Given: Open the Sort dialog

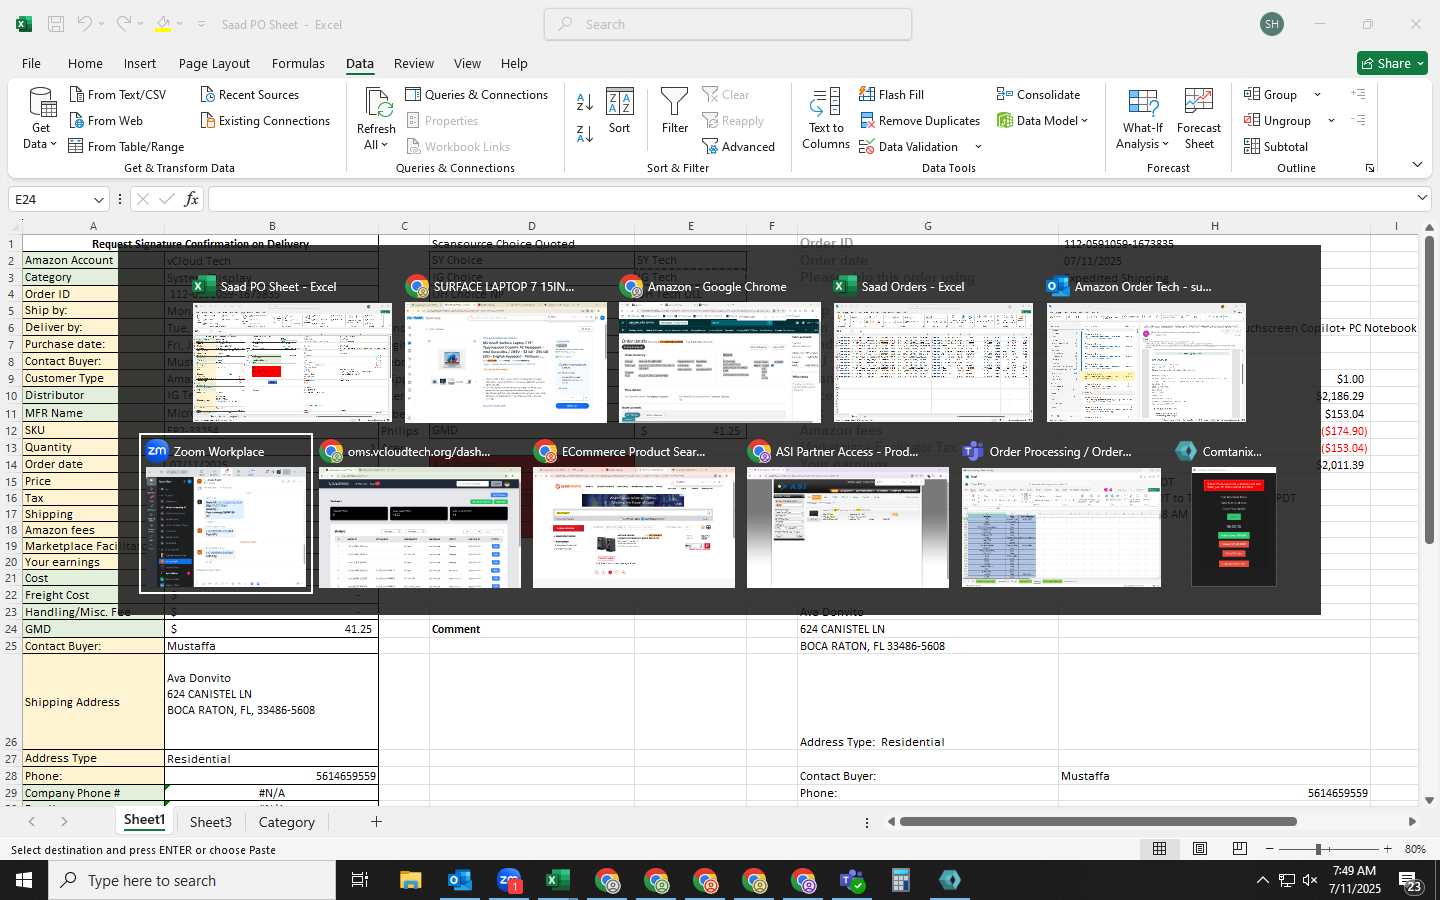Looking at the screenshot, I should click(x=620, y=111).
